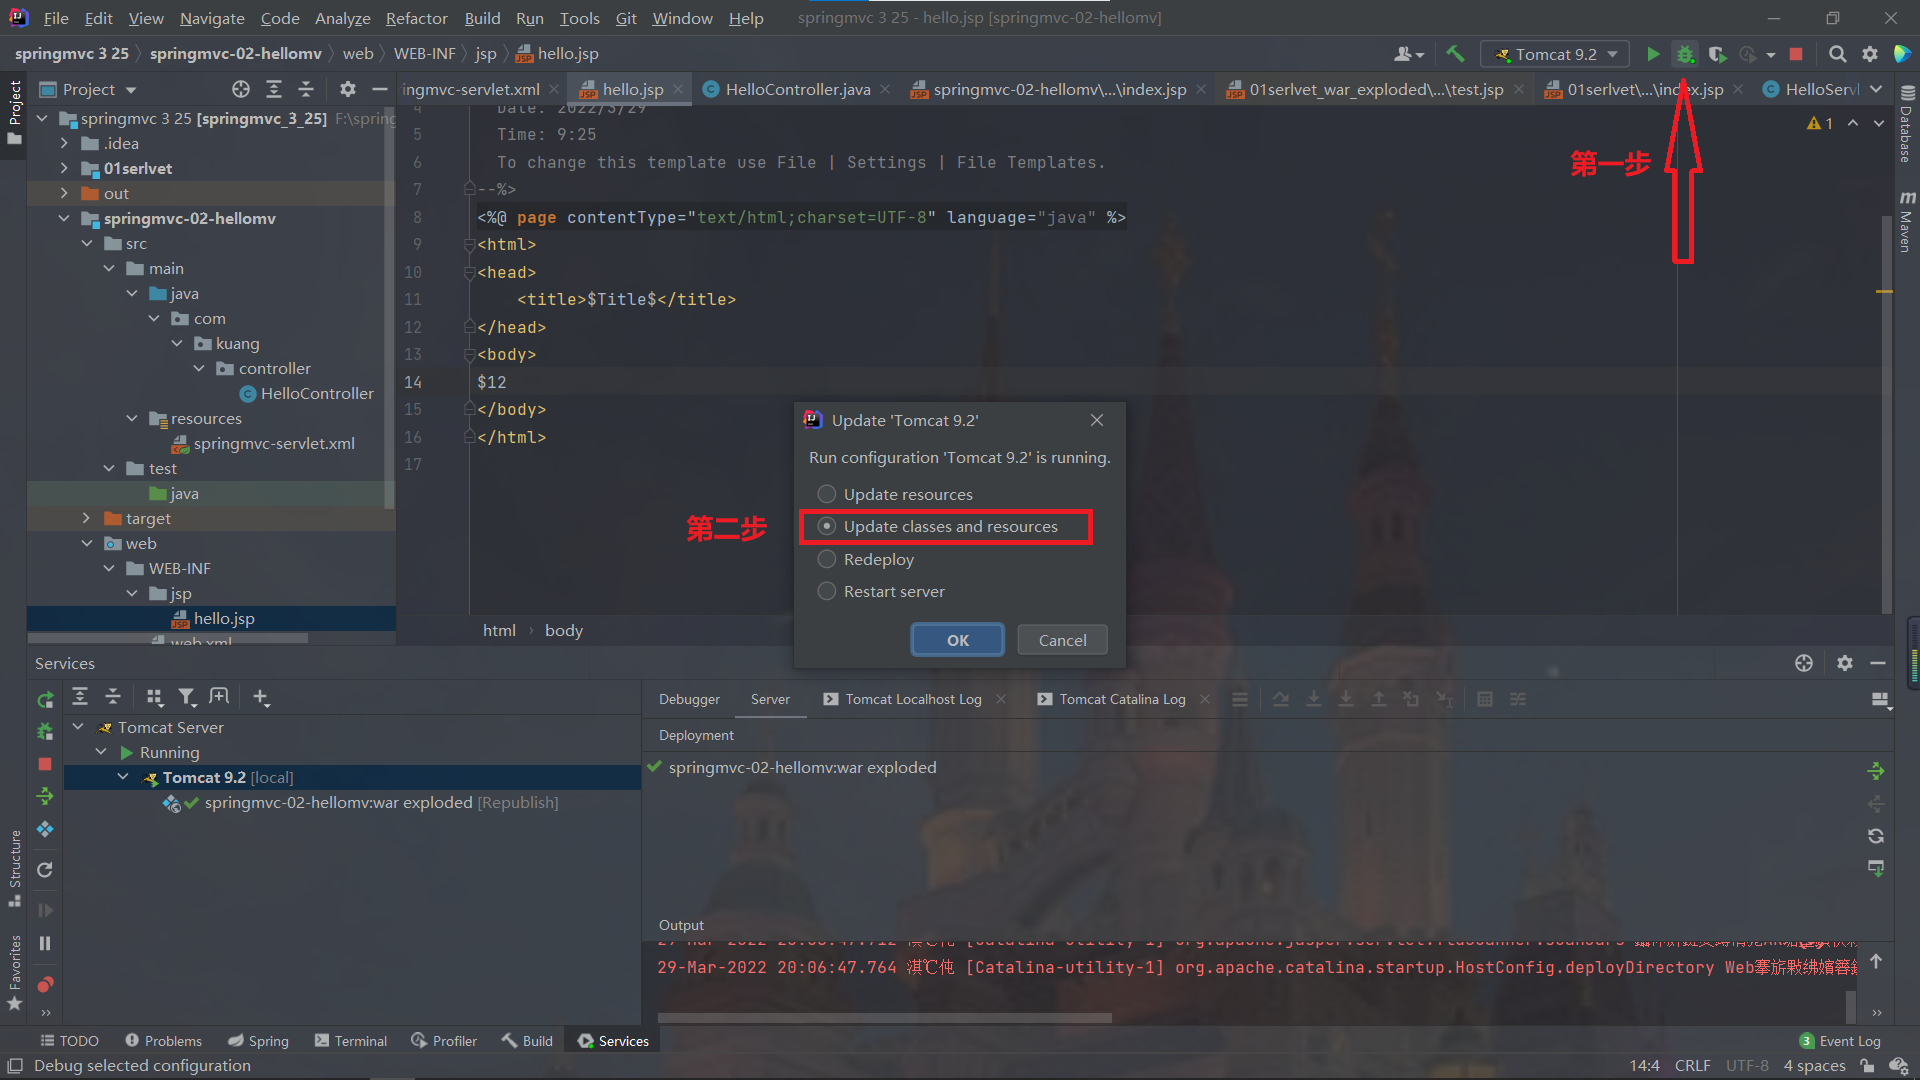Open Search Everywhere with the magnifier icon
Image resolution: width=1920 pixels, height=1080 pixels.
(1838, 54)
